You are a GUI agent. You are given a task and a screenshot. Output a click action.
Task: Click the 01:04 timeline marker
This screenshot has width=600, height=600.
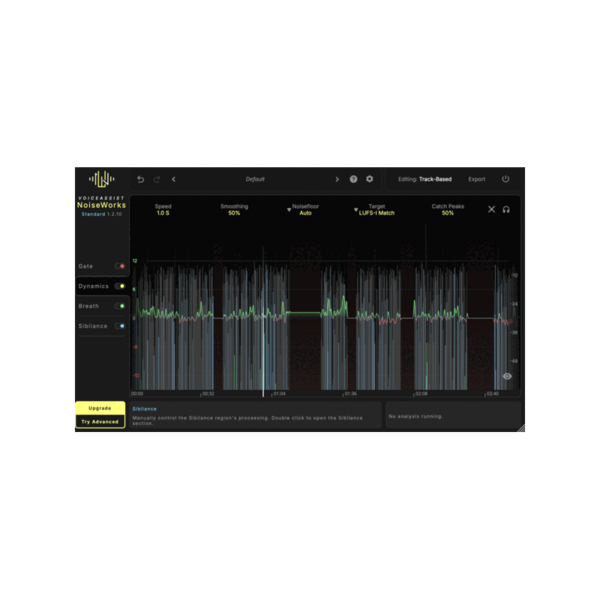(x=279, y=393)
